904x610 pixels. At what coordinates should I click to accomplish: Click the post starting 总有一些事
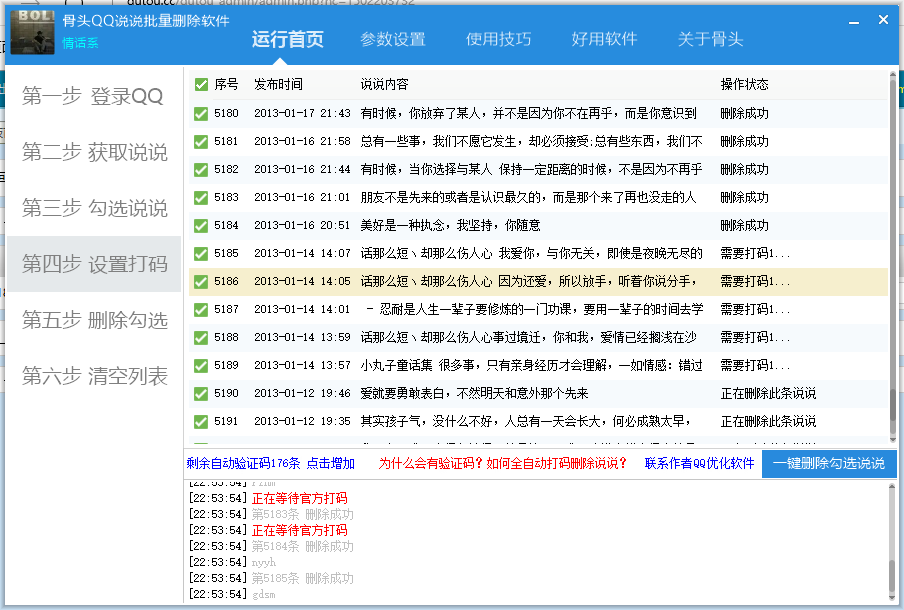(532, 141)
